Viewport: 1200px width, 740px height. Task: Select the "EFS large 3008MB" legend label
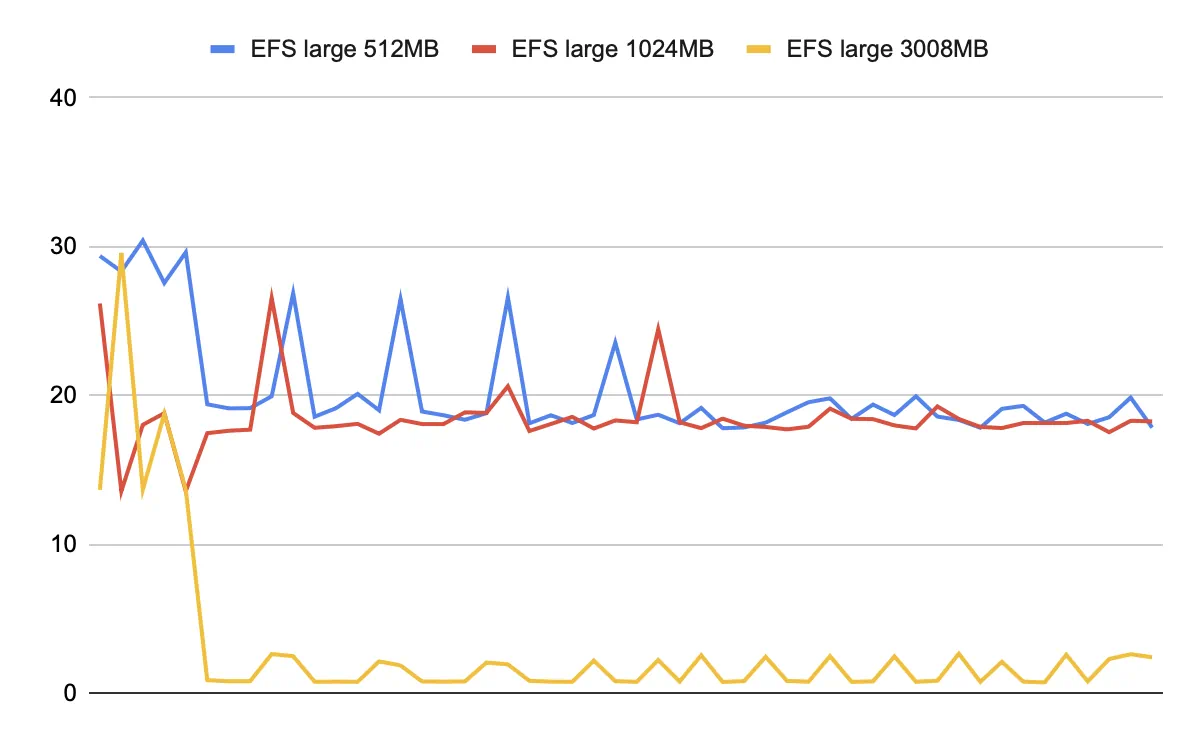tap(887, 49)
